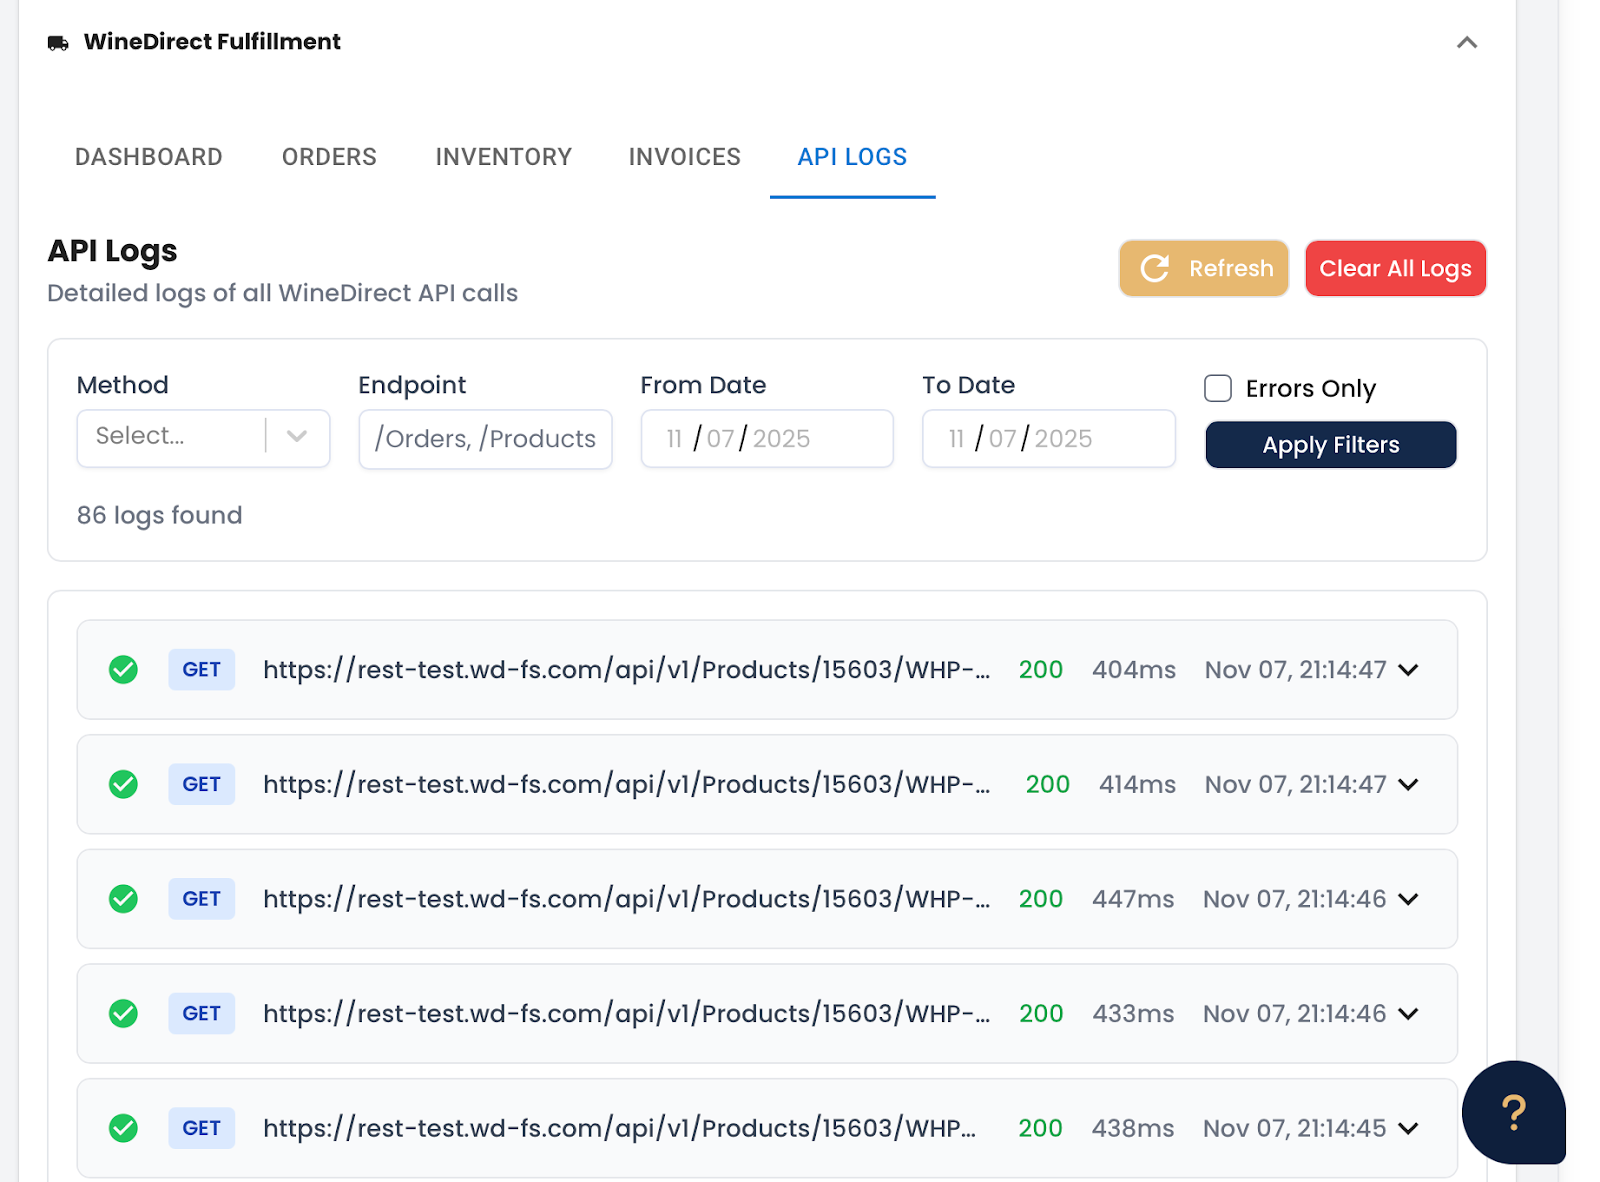This screenshot has height=1182, width=1600.
Task: Select the Invoices tab
Action: 684,157
